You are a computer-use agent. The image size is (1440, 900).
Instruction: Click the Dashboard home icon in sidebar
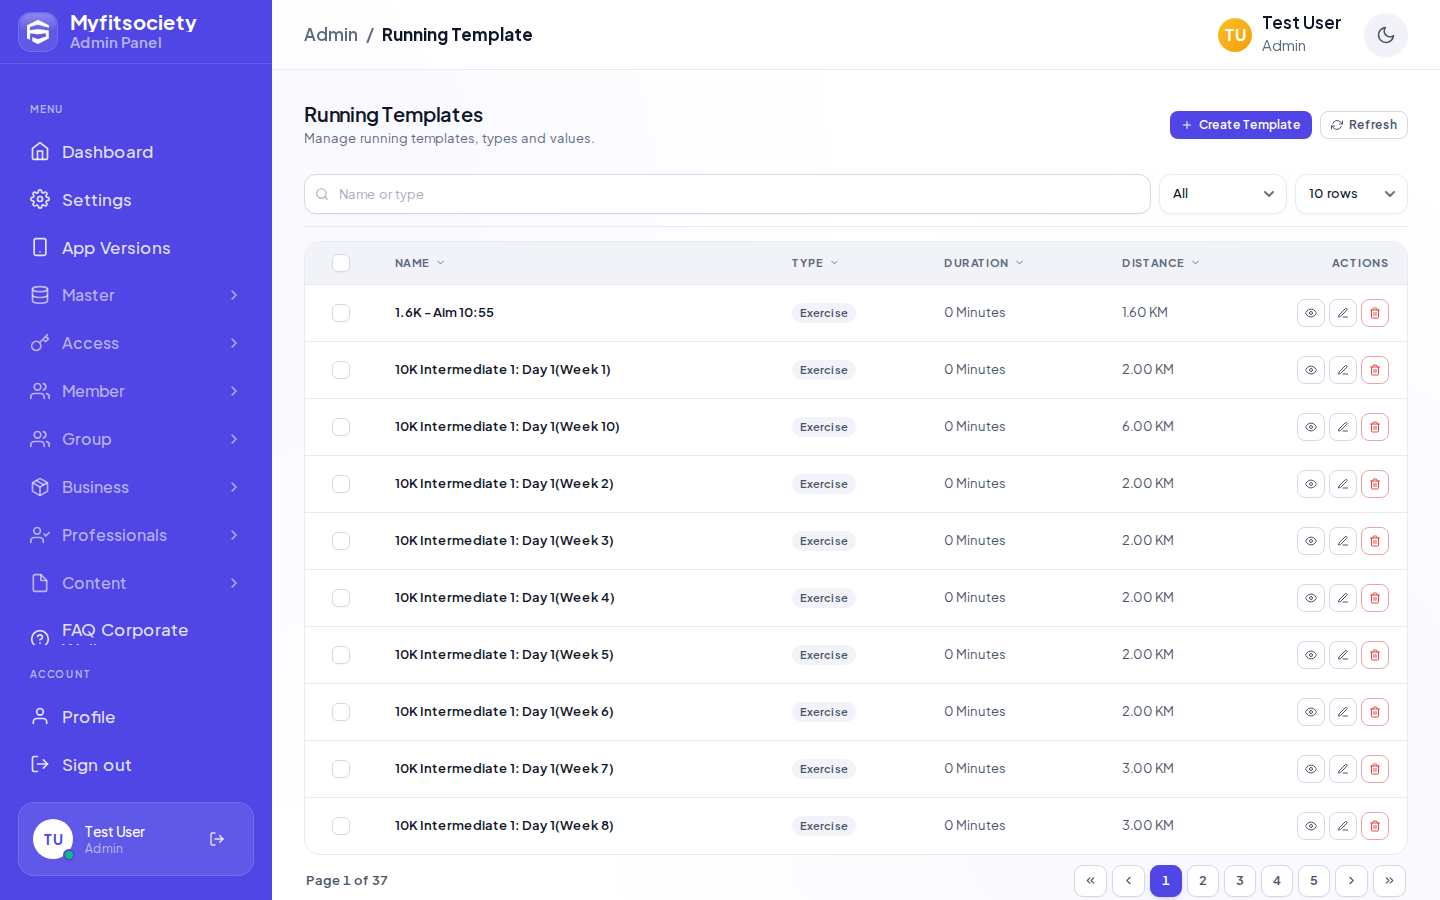tap(40, 151)
